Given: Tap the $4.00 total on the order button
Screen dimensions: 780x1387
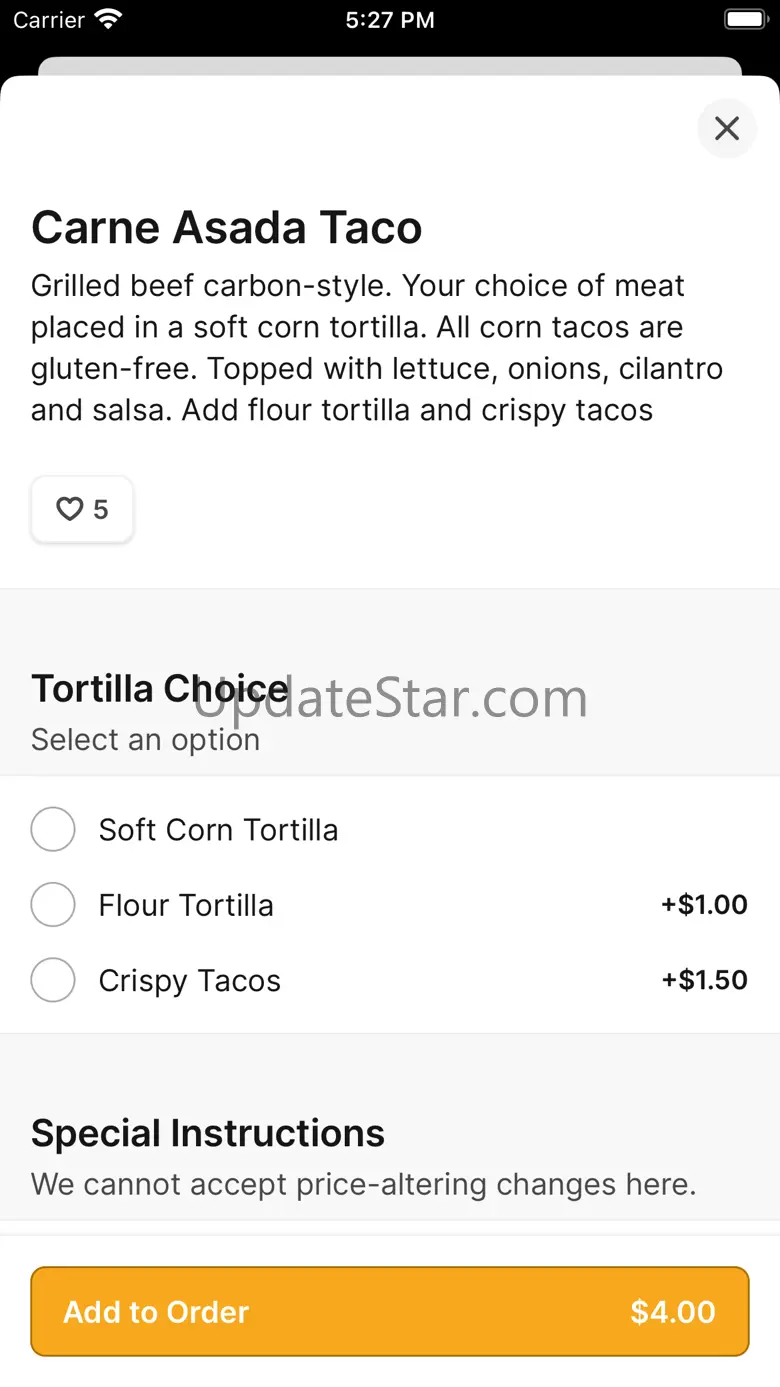Looking at the screenshot, I should click(x=672, y=1312).
